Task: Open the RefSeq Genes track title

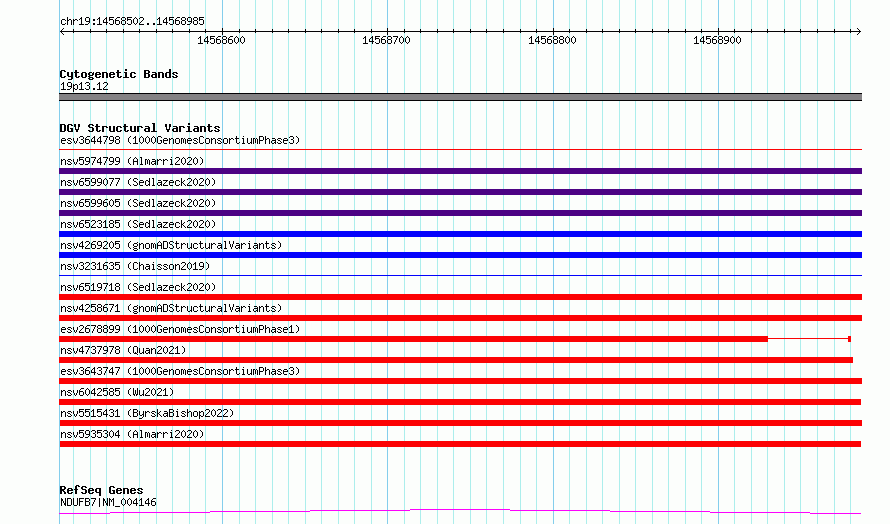Action: click(101, 490)
